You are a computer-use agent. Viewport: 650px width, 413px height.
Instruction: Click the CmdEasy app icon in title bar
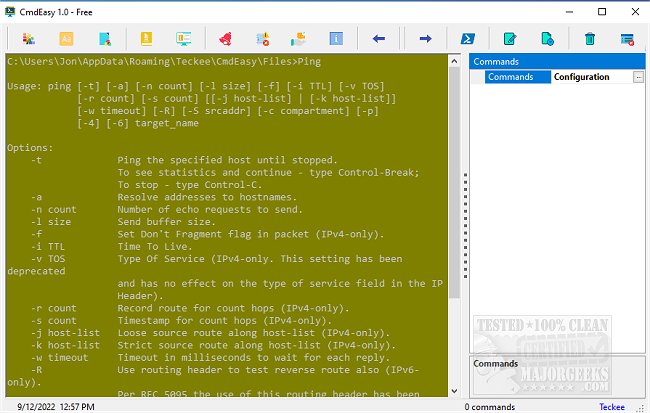click(x=10, y=12)
